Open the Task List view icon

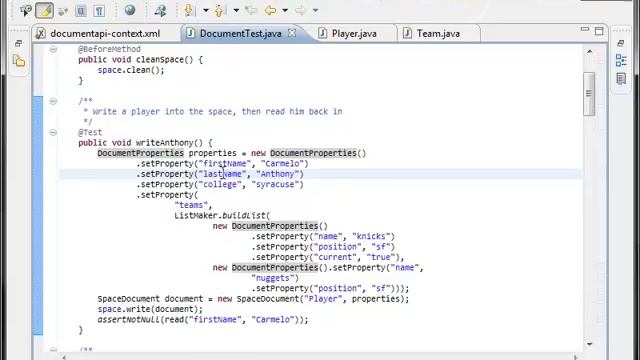(x=621, y=78)
